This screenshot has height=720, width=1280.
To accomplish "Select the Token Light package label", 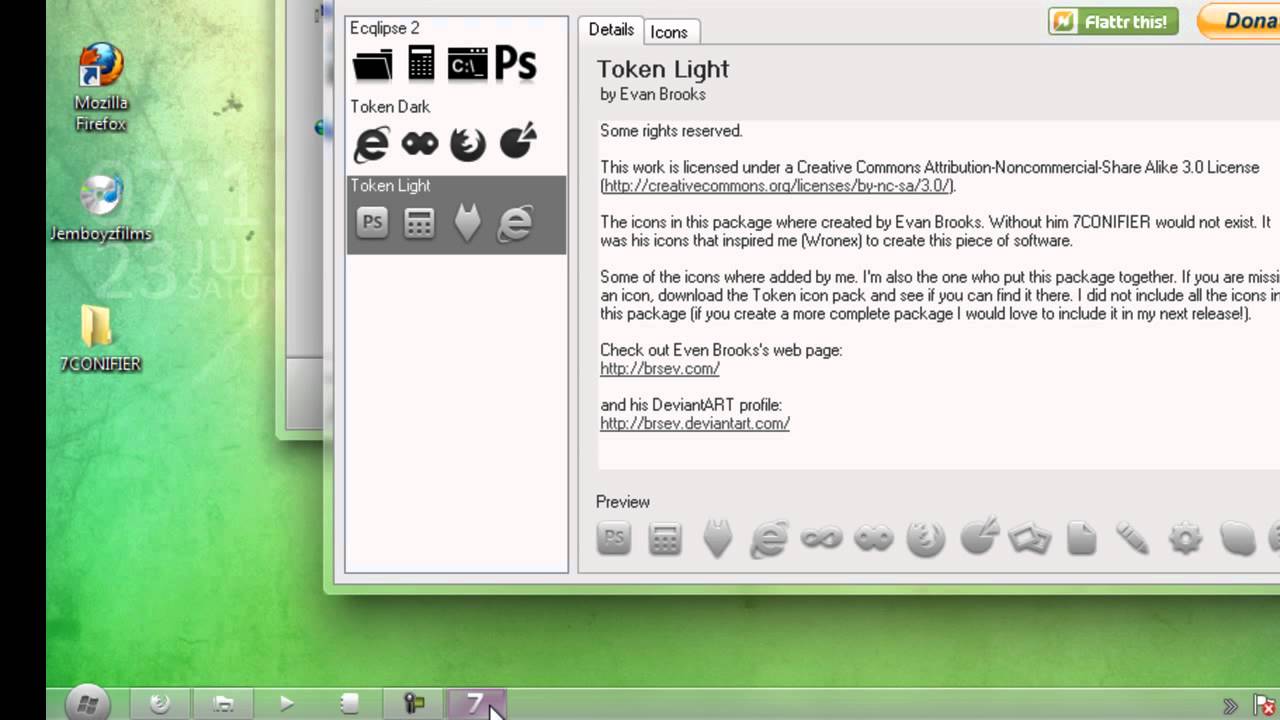I will pos(390,186).
